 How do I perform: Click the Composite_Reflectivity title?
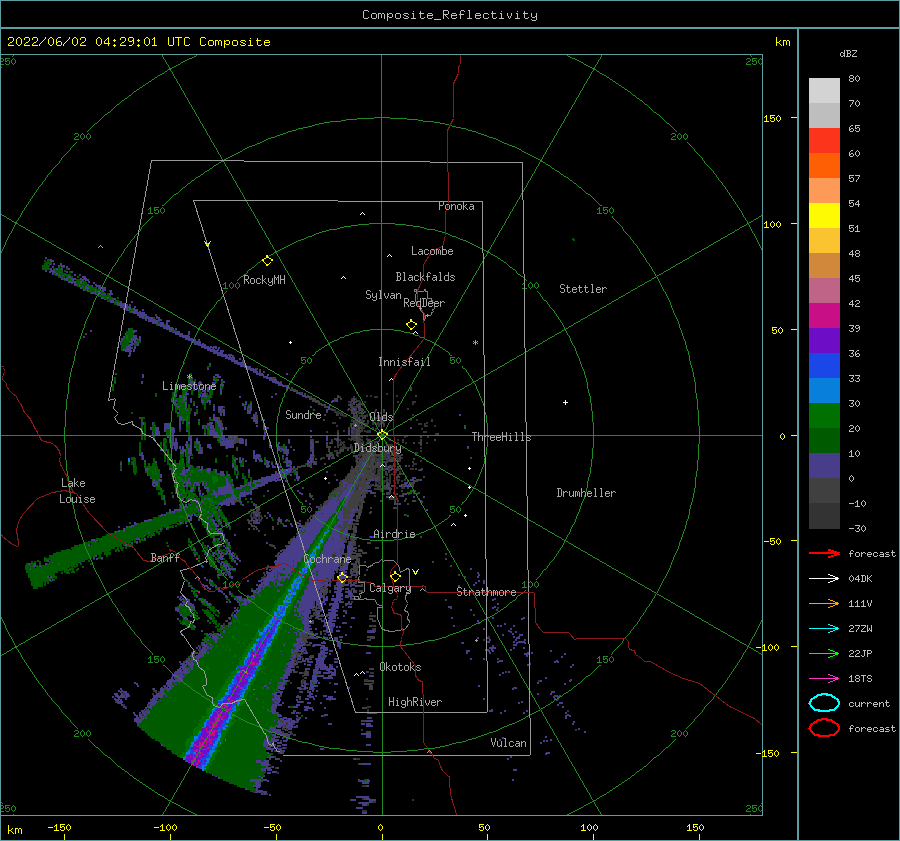450,15
